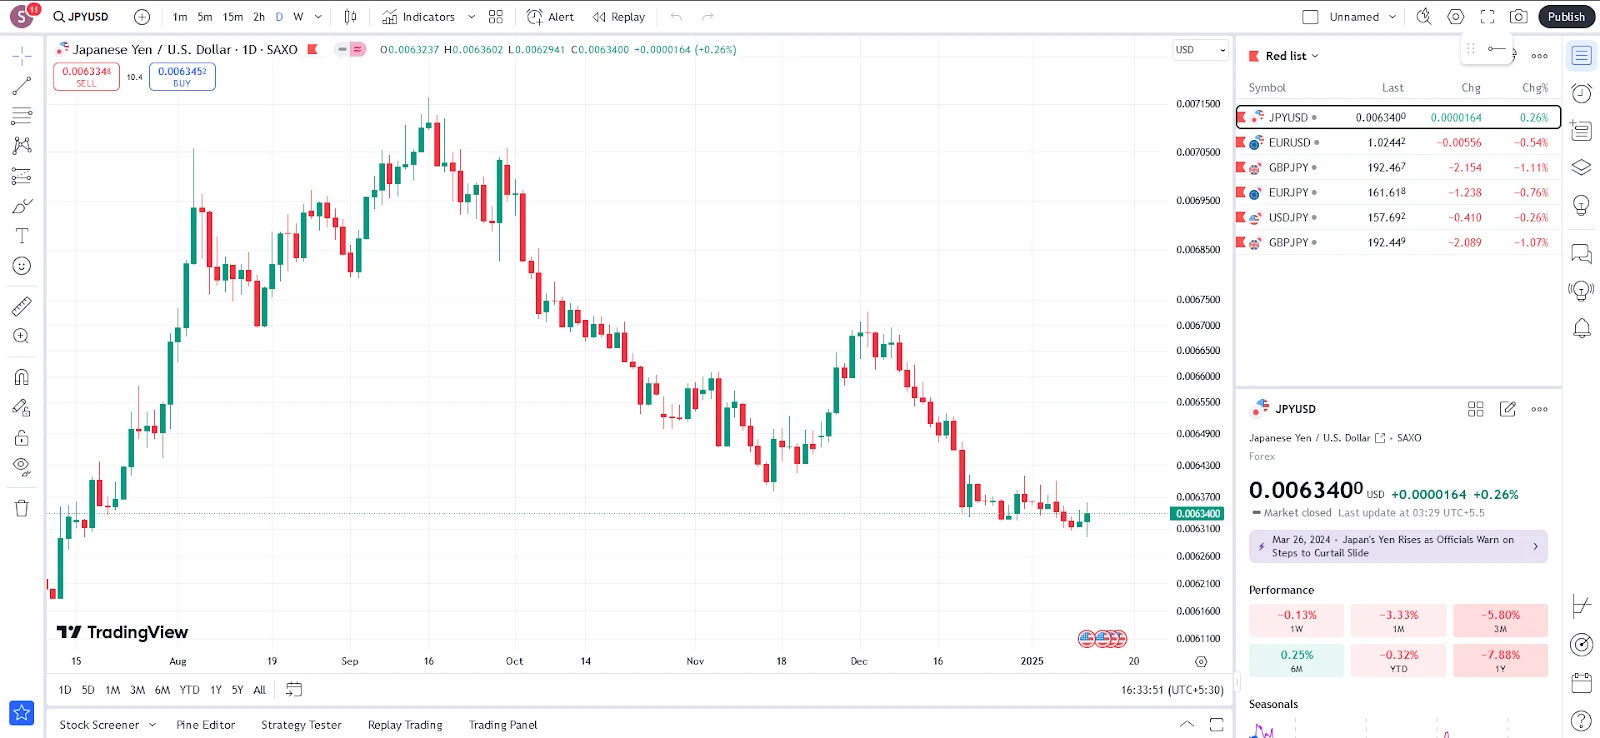Open the calendar panel icon

(x=1581, y=683)
